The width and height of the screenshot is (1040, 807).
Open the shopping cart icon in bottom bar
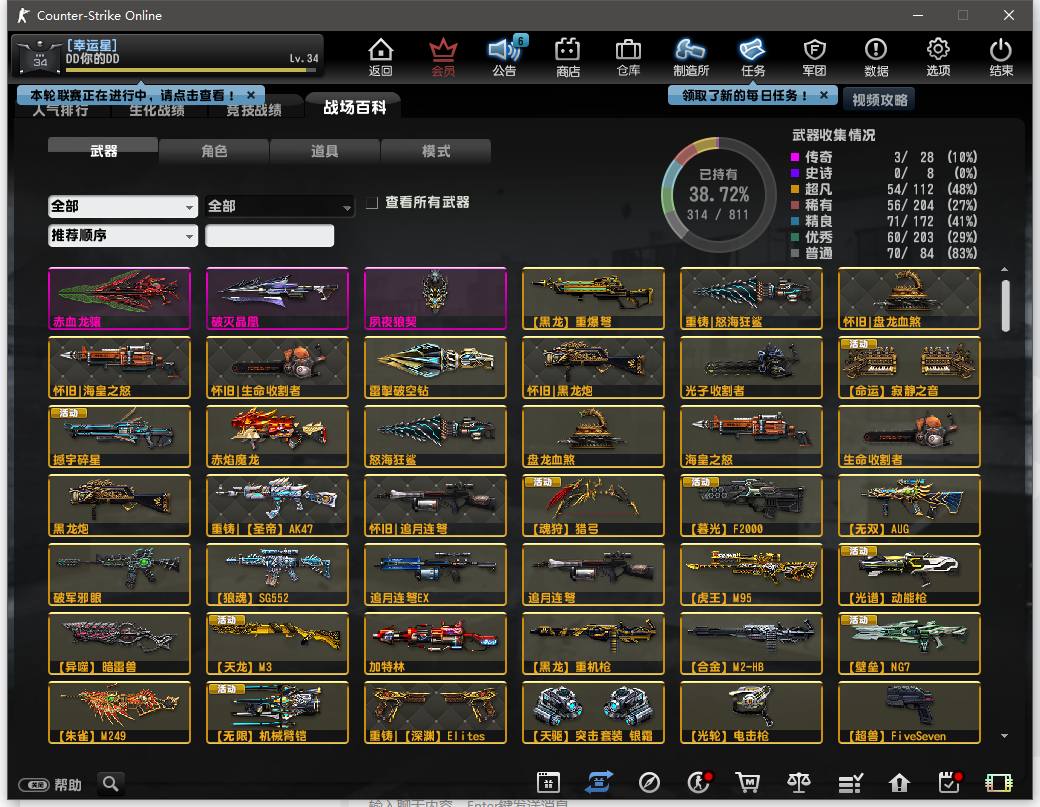(748, 783)
